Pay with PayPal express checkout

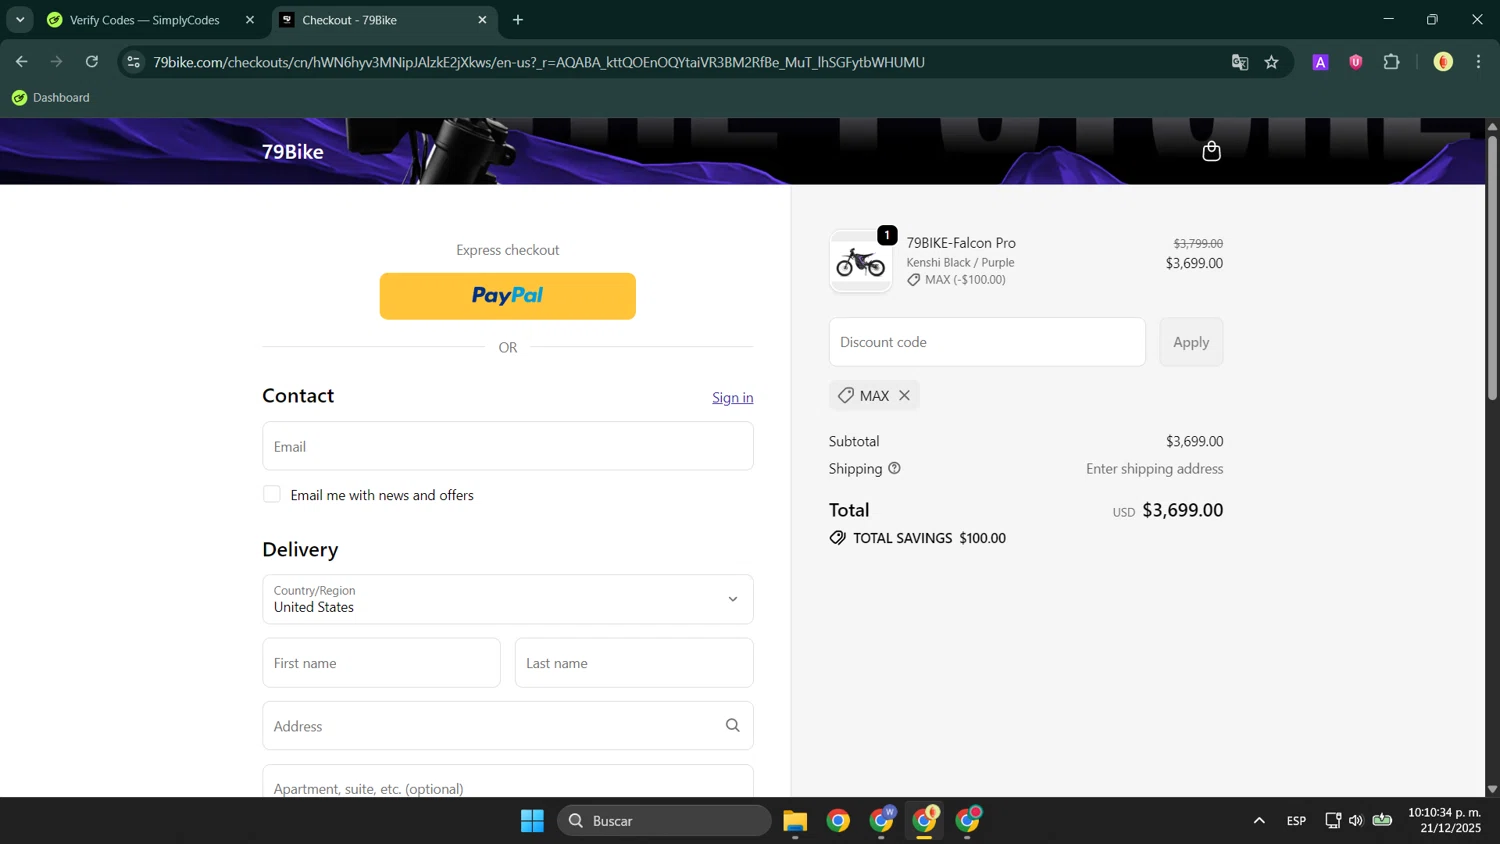(507, 296)
